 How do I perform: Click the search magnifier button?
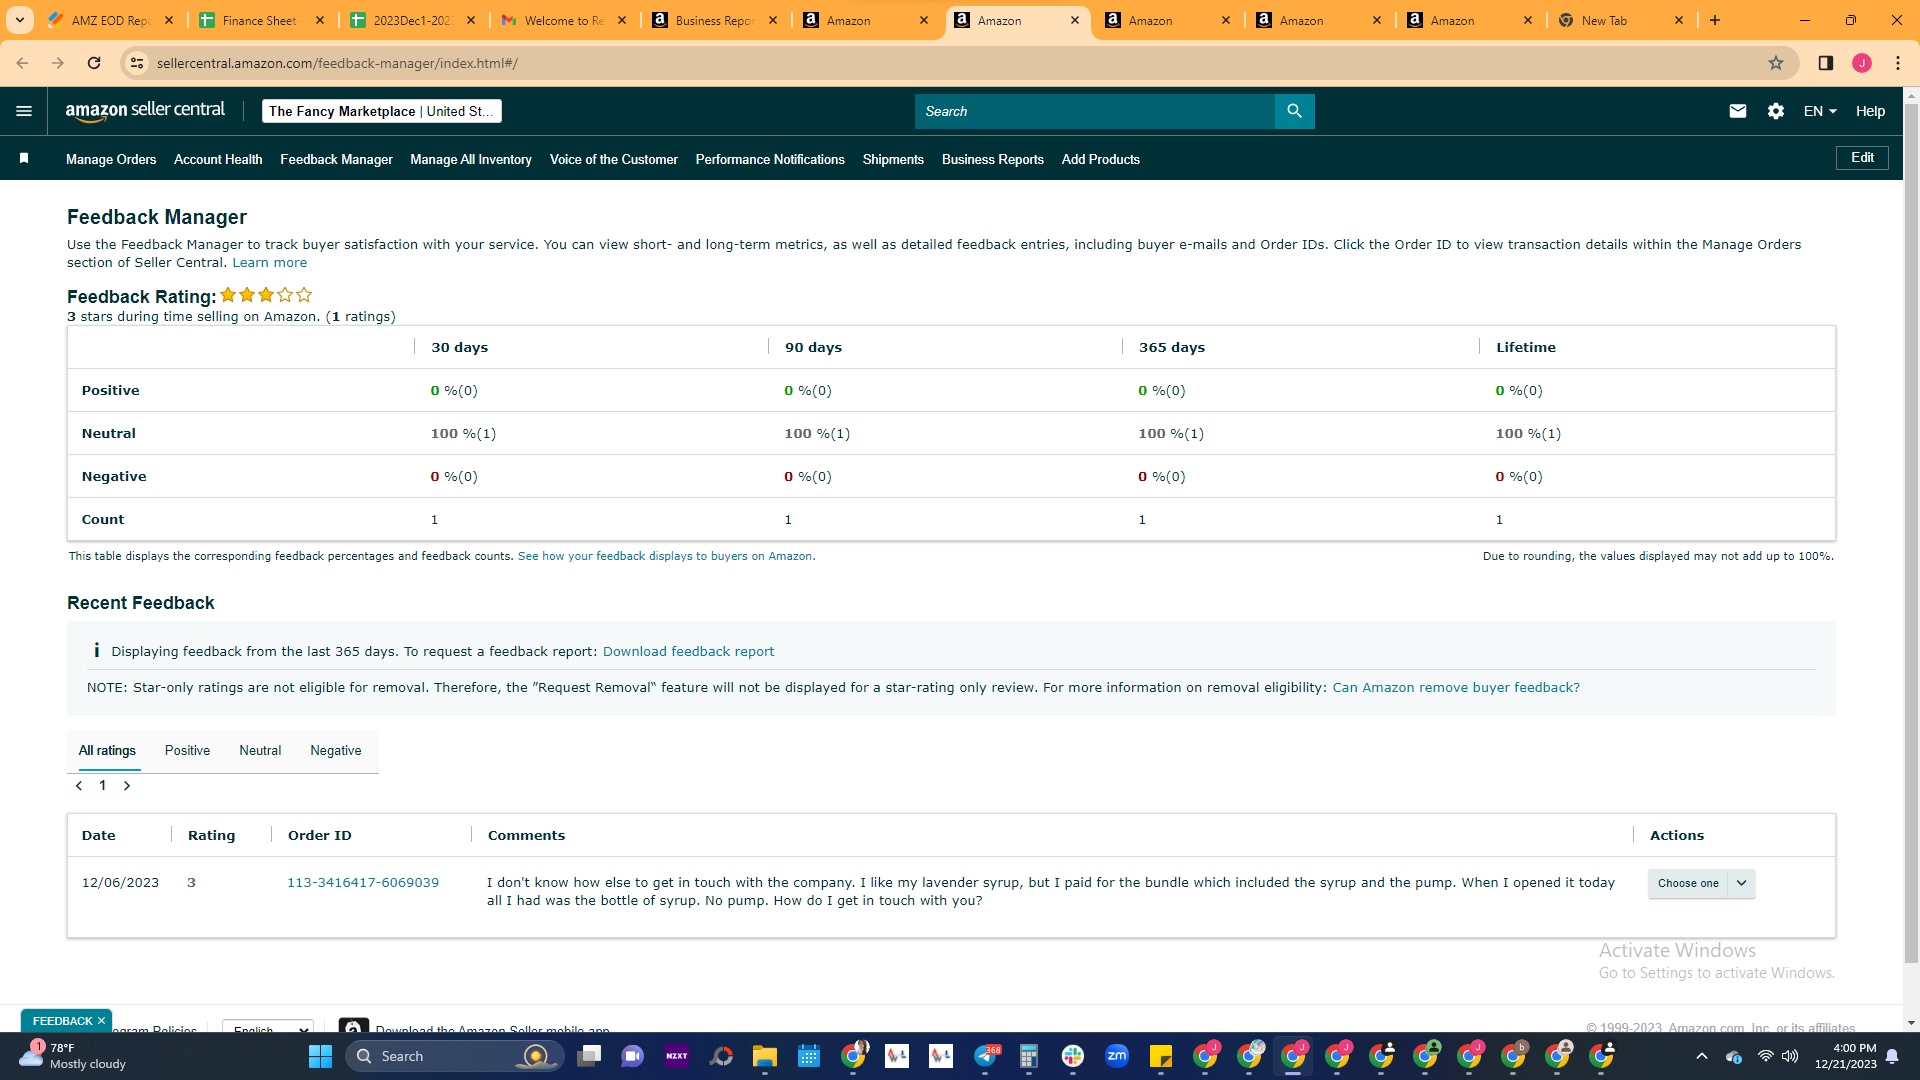[1294, 111]
